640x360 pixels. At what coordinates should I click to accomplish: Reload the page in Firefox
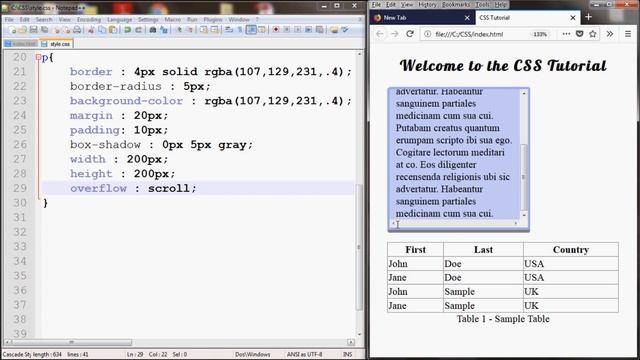[x=410, y=34]
